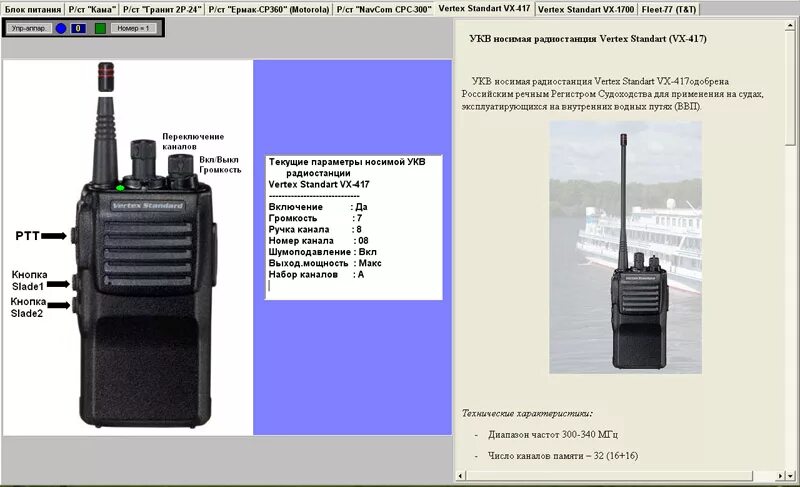Screen dimensions: 800x487
Task: Click the Переключение каналов label
Action: pos(193,142)
